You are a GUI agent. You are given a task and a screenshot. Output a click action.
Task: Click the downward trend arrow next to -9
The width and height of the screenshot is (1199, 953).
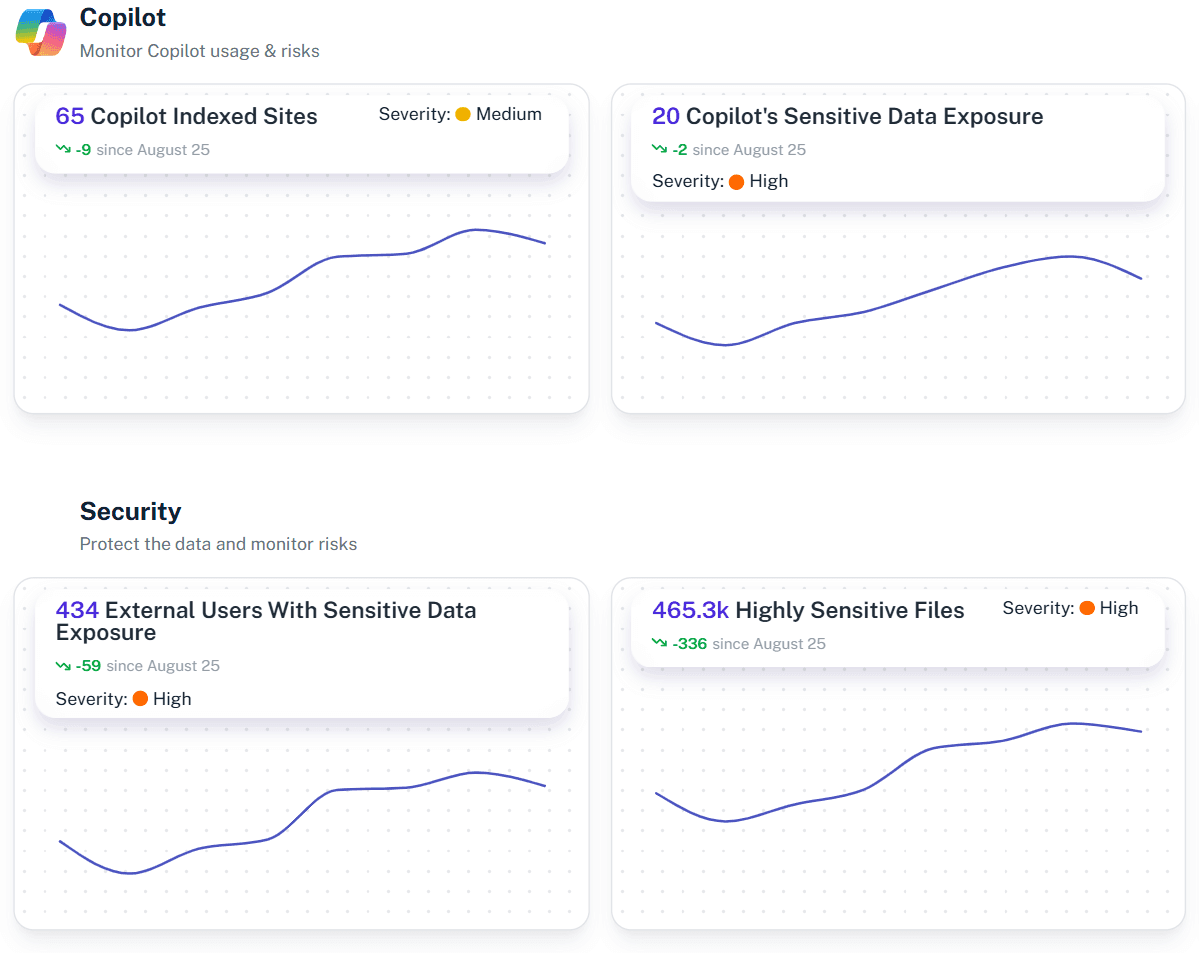pyautogui.click(x=64, y=149)
